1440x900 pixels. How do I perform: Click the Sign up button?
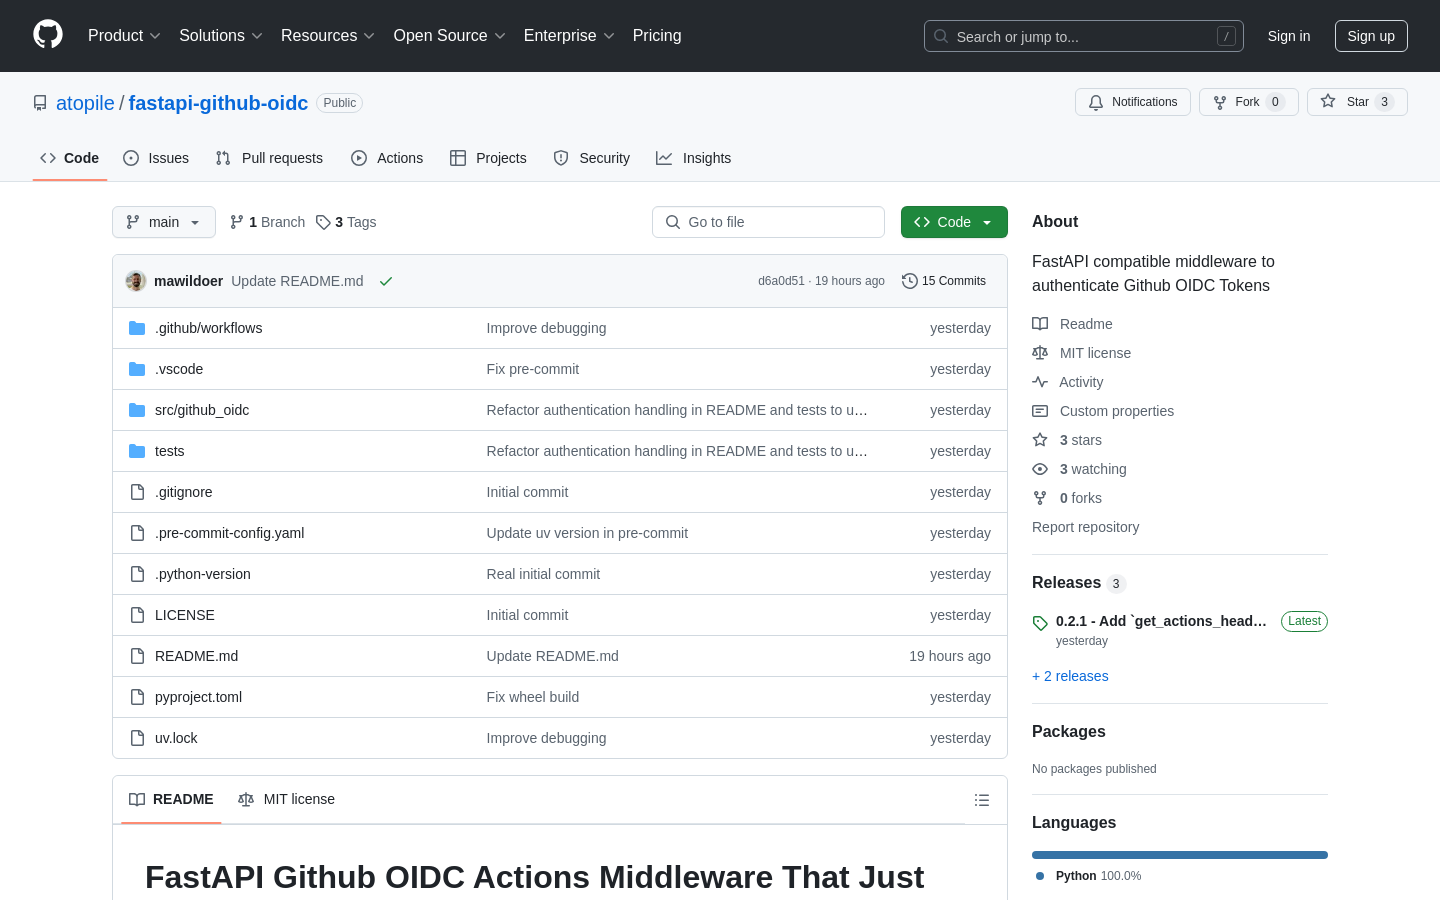point(1371,36)
